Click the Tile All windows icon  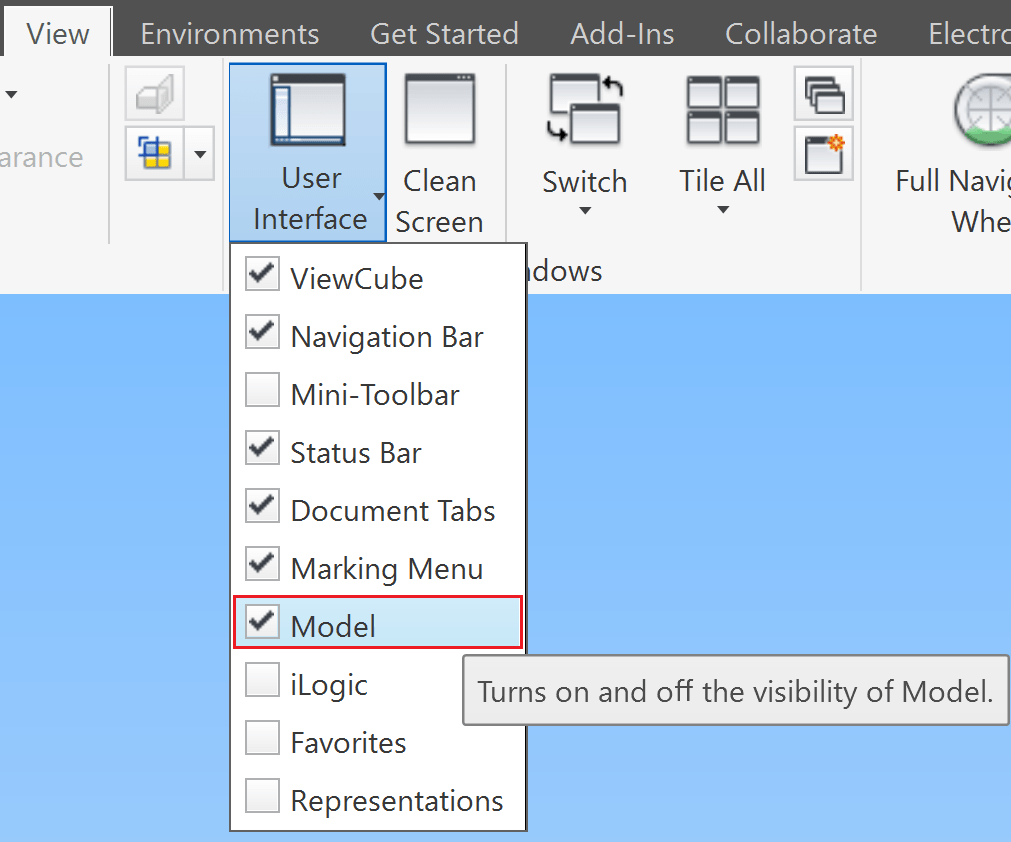pos(723,109)
